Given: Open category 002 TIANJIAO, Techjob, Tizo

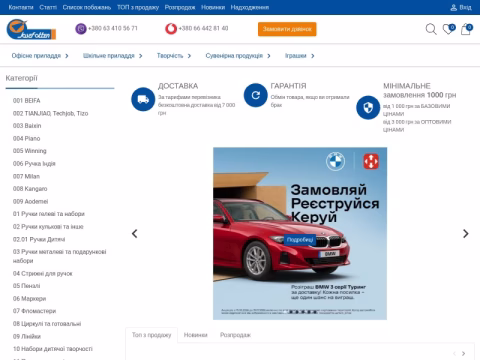Looking at the screenshot, I should click(x=51, y=113).
